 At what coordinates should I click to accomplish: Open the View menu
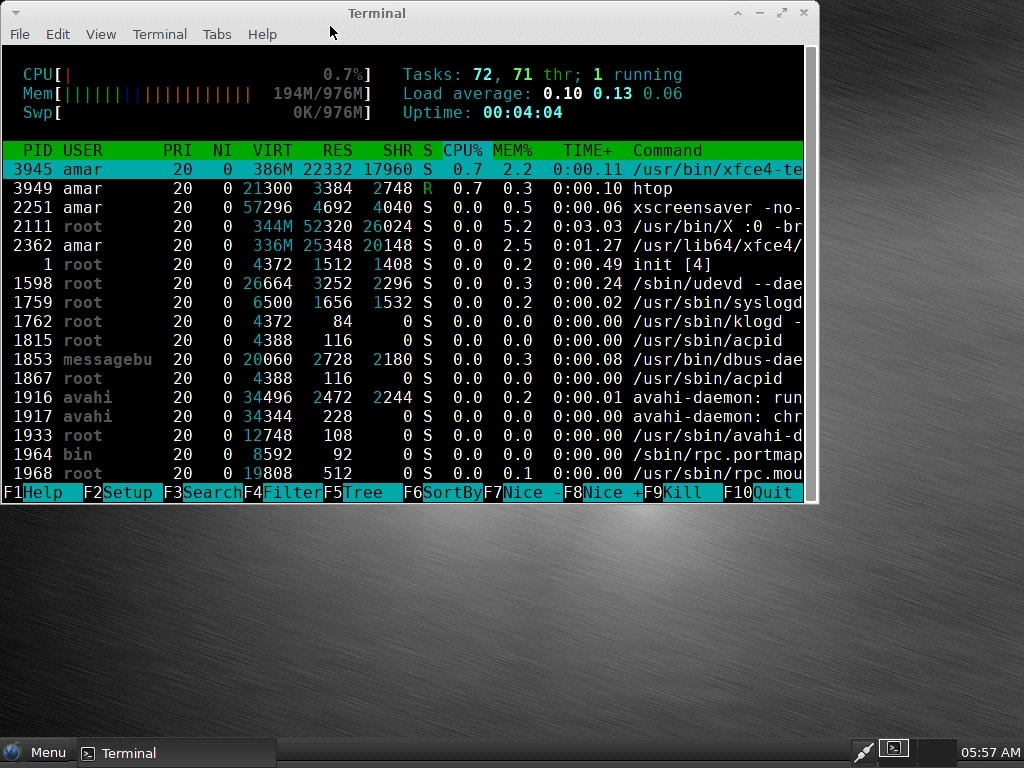click(x=101, y=35)
